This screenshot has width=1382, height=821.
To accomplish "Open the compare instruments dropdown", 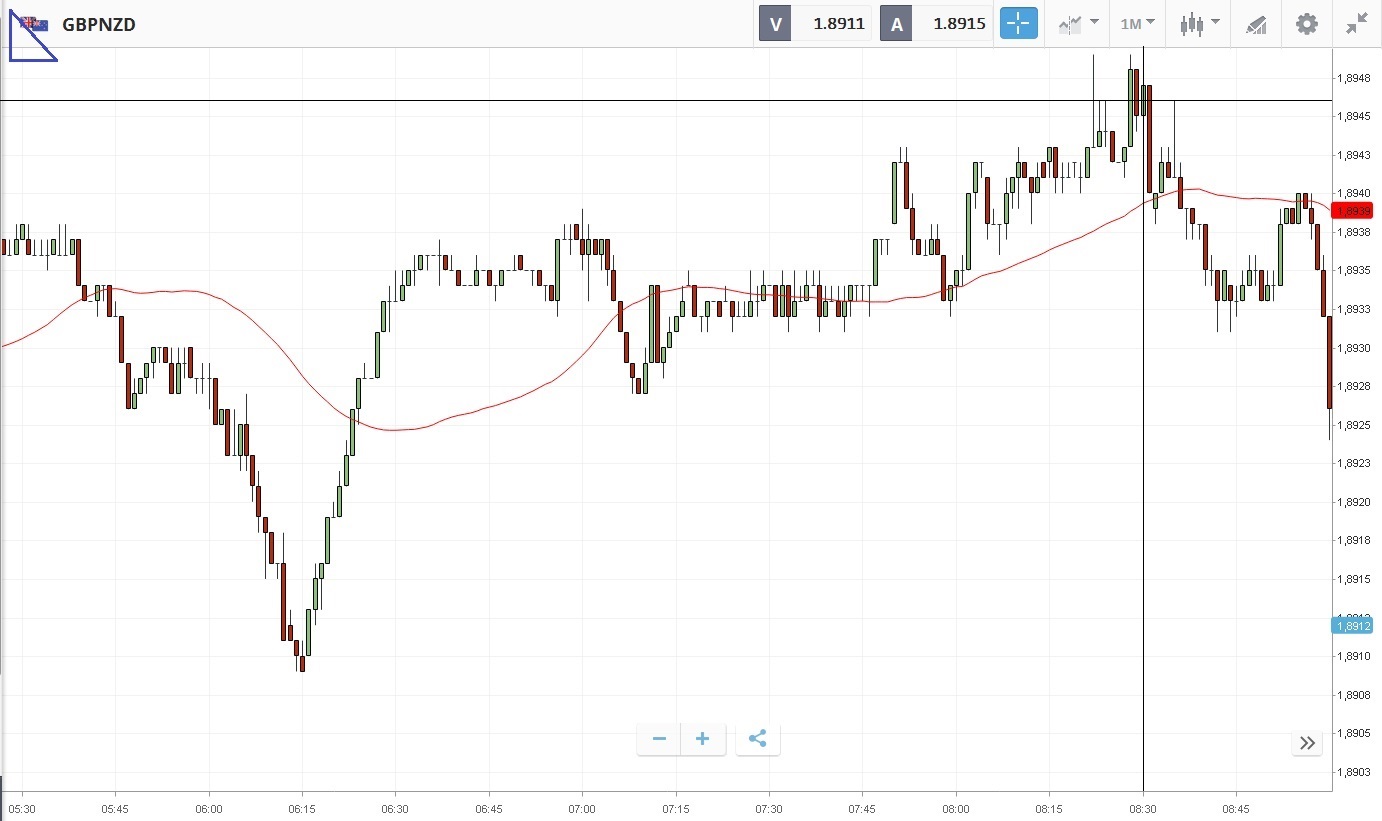I will coord(1078,24).
